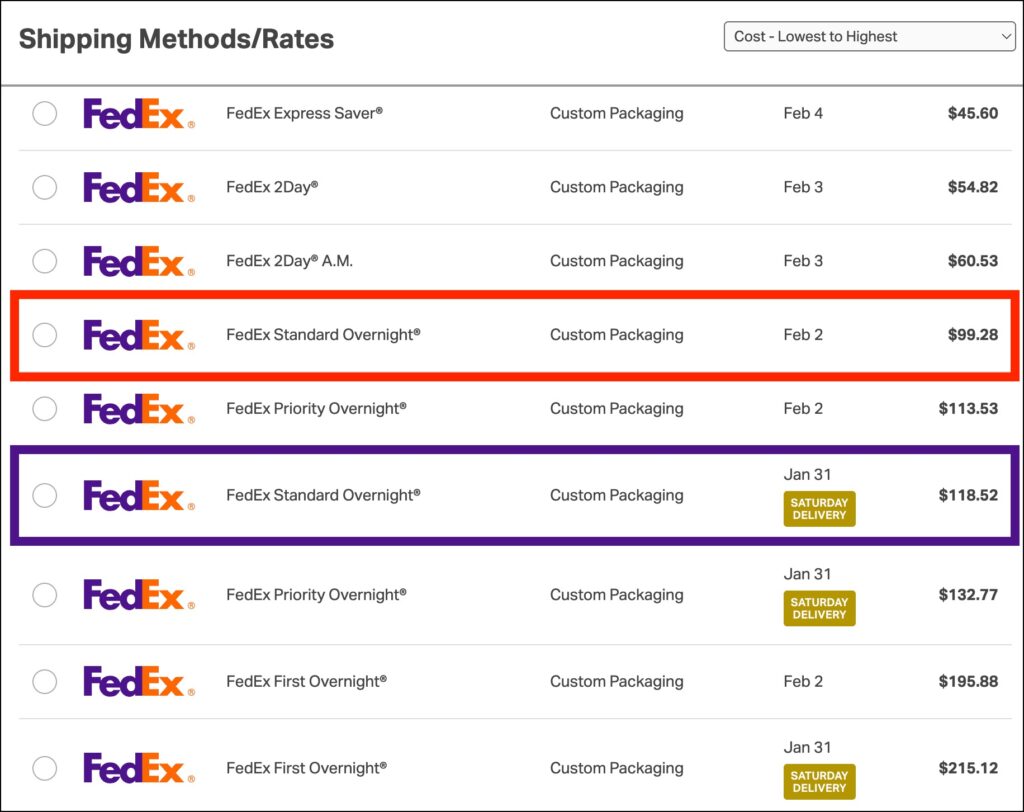Click the FedEx logo in 2Day A.M. row
1024x812 pixels.
[x=138, y=261]
